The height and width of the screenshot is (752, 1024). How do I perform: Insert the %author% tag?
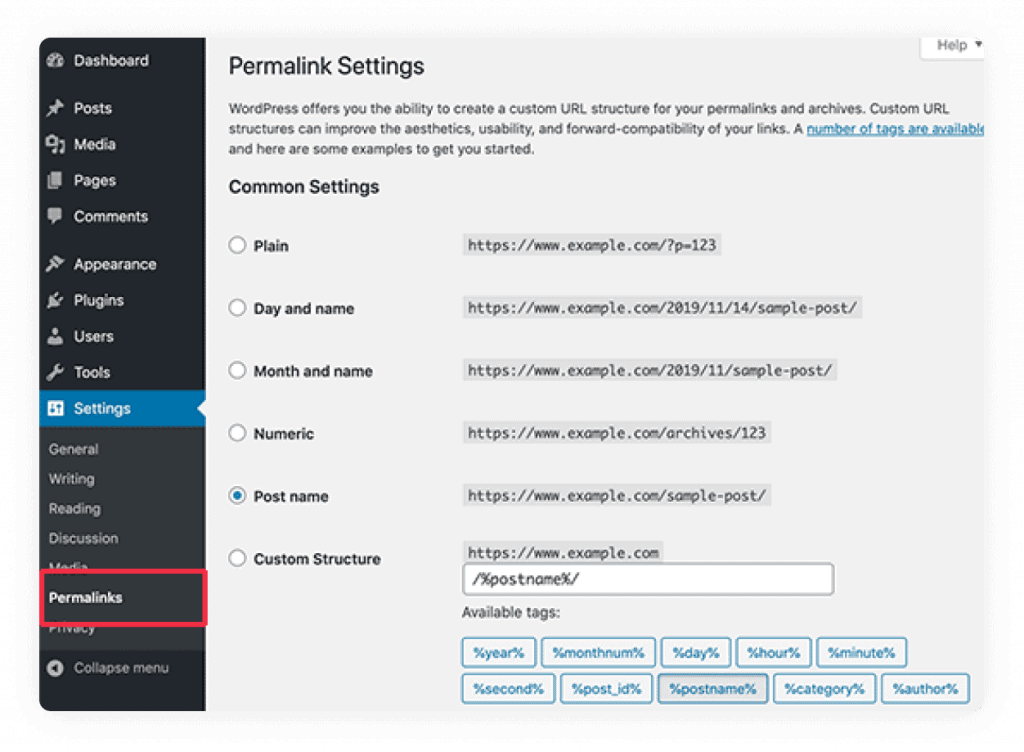925,689
